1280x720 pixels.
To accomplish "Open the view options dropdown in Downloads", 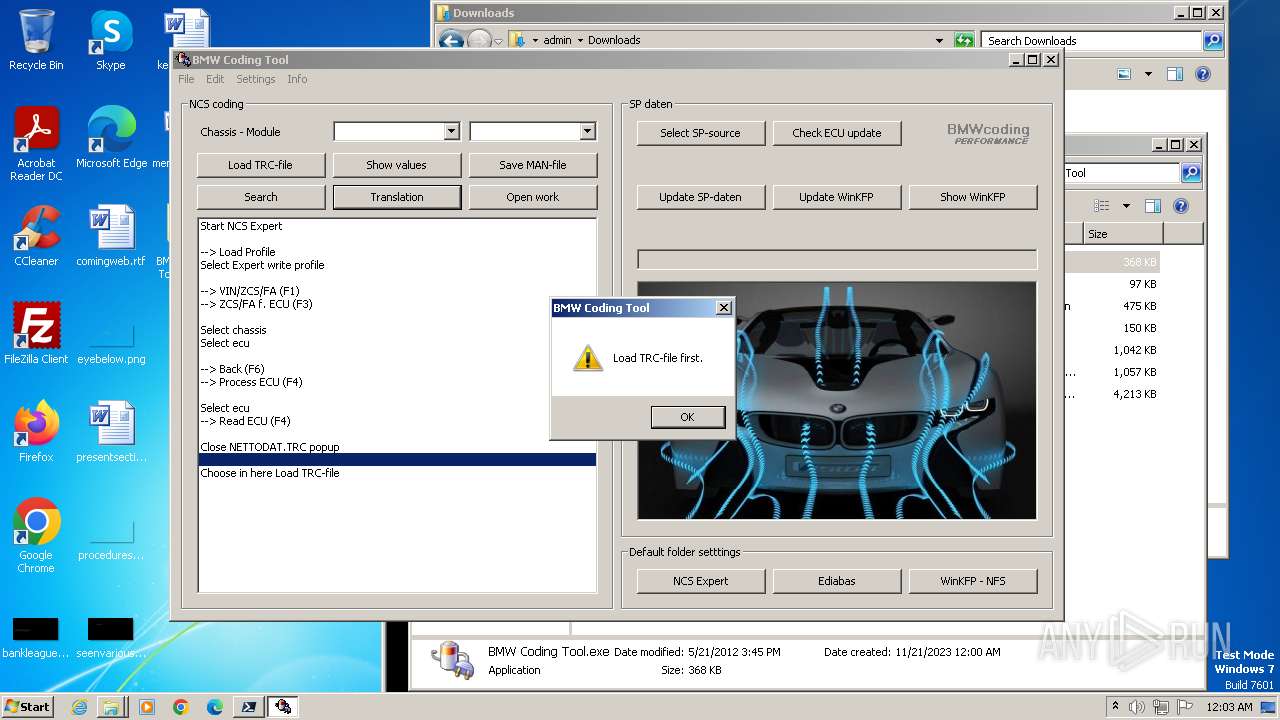I will pyautogui.click(x=1148, y=74).
